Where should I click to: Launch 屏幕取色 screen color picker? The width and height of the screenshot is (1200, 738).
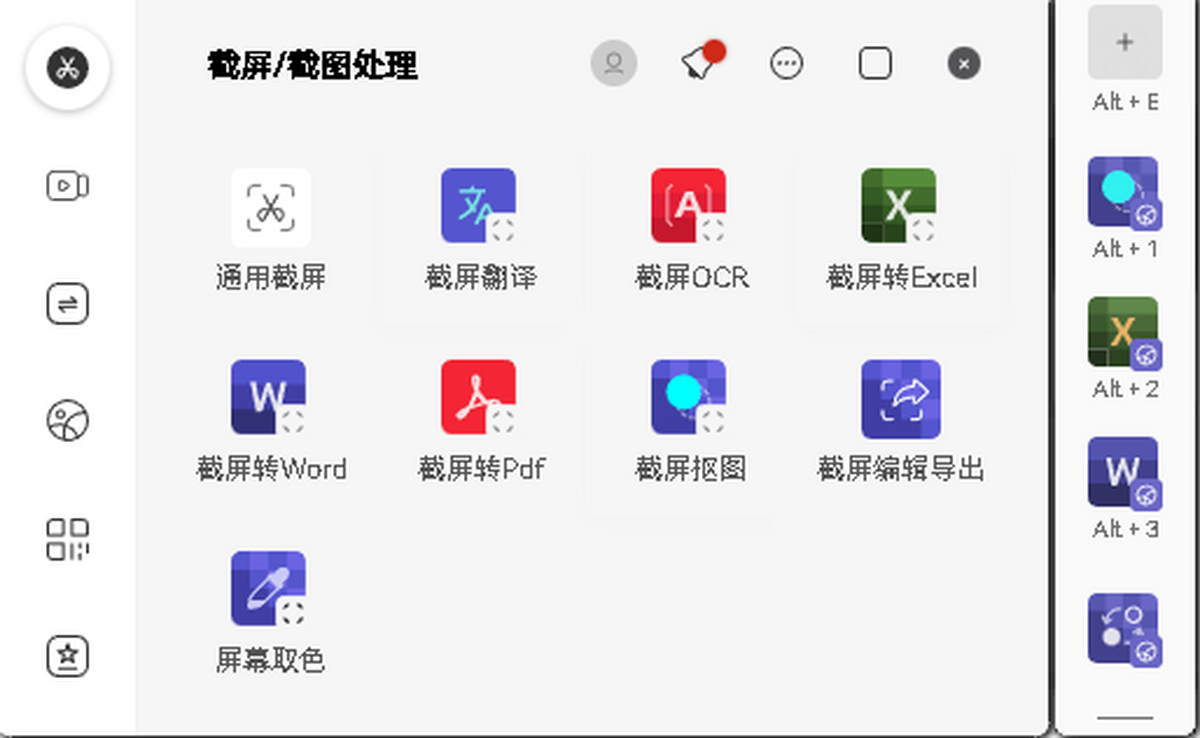pos(270,613)
